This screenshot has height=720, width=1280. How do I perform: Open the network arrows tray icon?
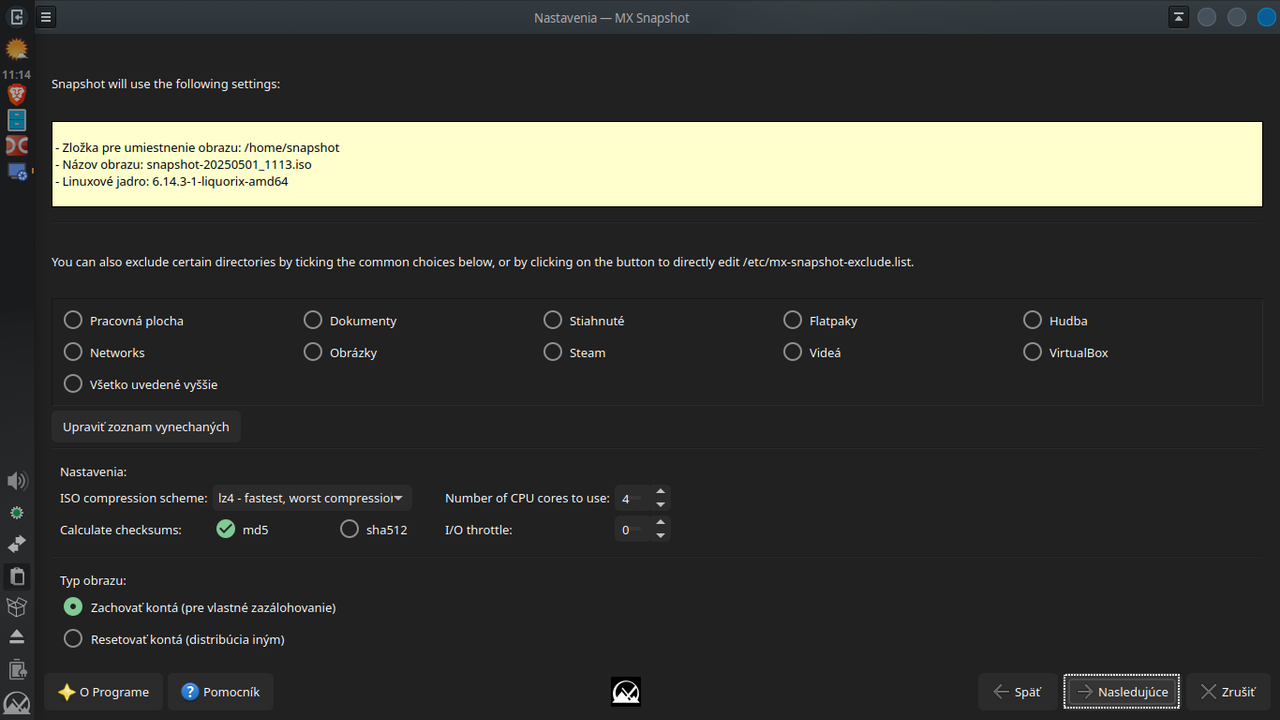tap(16, 544)
